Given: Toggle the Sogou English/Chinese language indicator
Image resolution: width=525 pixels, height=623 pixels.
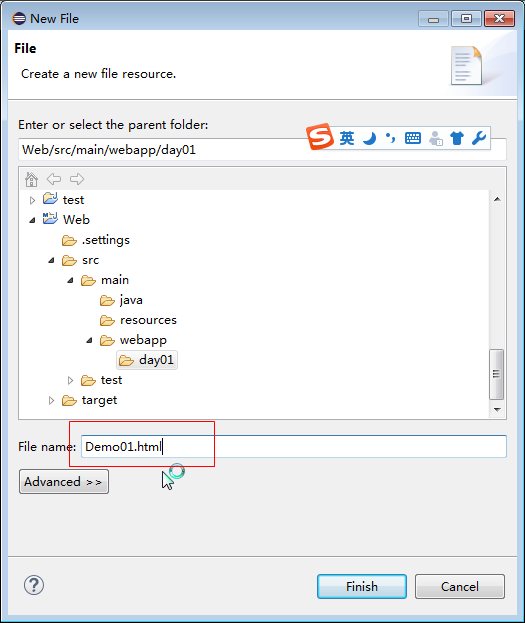Looking at the screenshot, I should (347, 138).
